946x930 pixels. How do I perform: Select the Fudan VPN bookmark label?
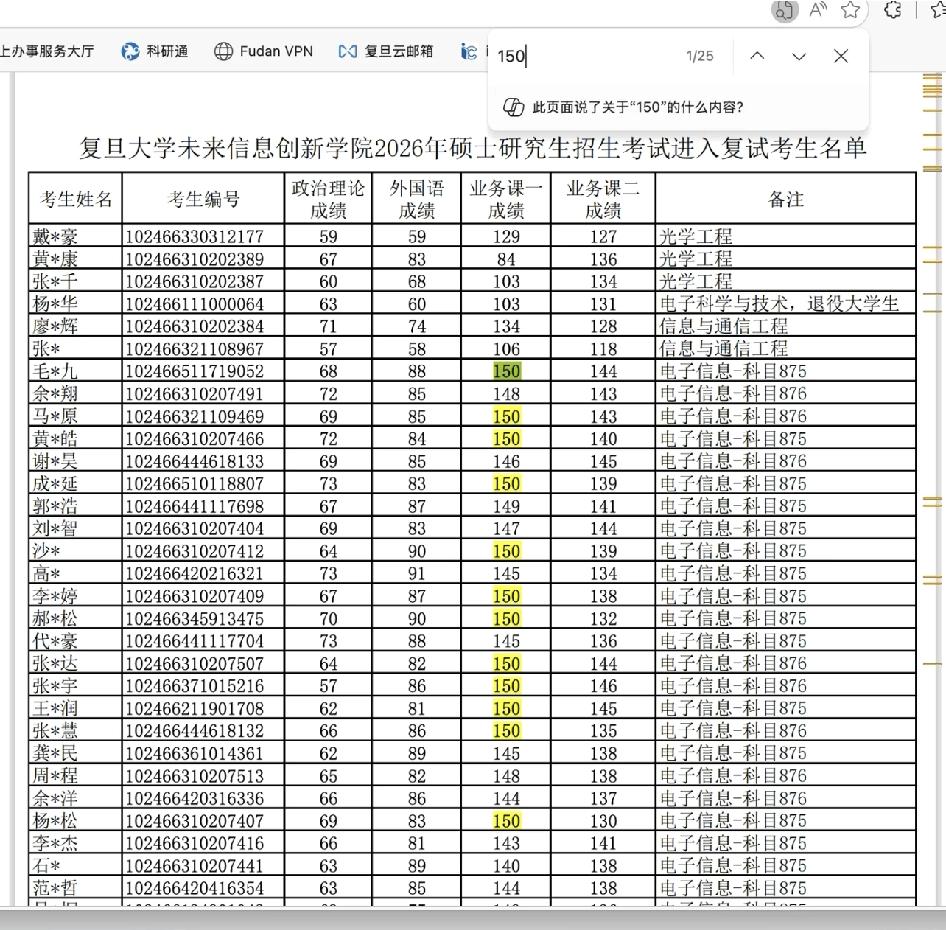(x=276, y=52)
